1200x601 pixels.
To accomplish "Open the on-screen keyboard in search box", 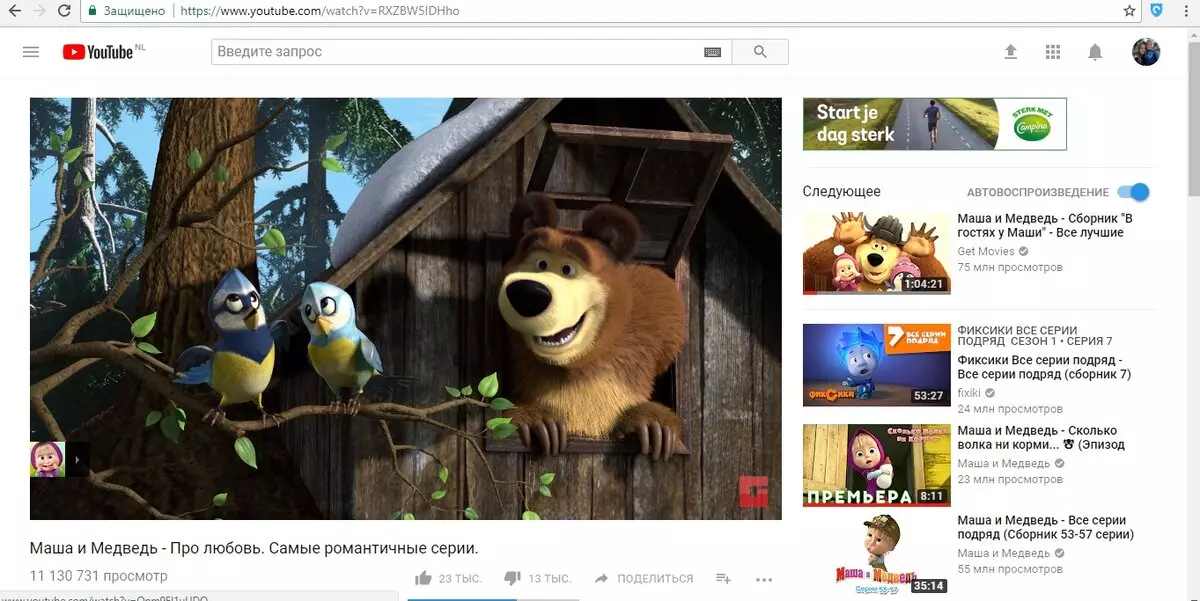I will tap(712, 52).
